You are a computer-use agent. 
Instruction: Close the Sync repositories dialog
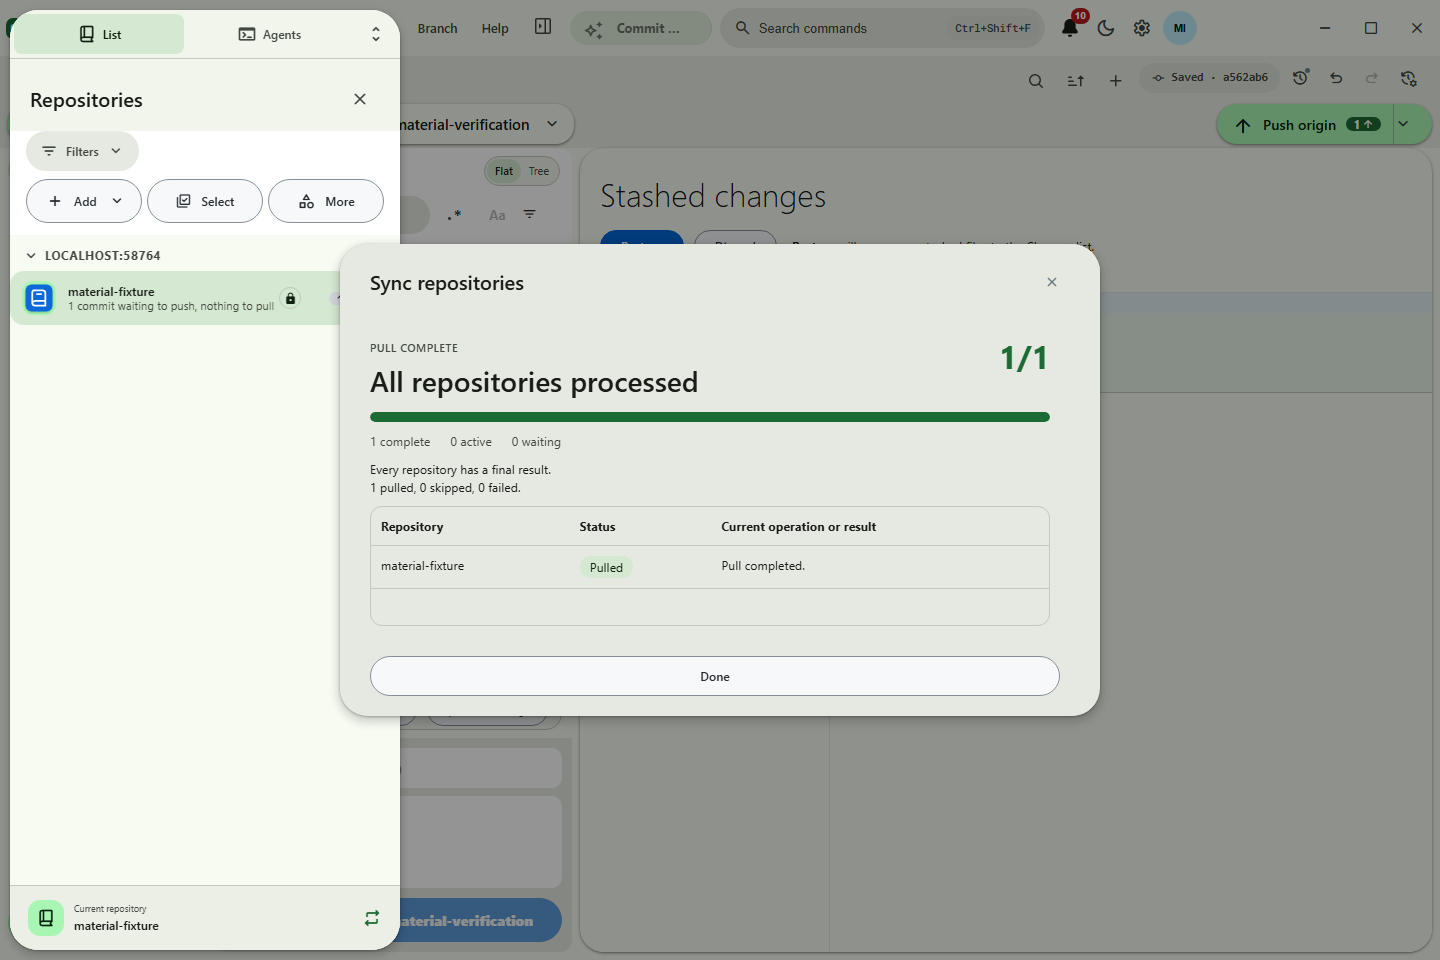click(x=1051, y=282)
